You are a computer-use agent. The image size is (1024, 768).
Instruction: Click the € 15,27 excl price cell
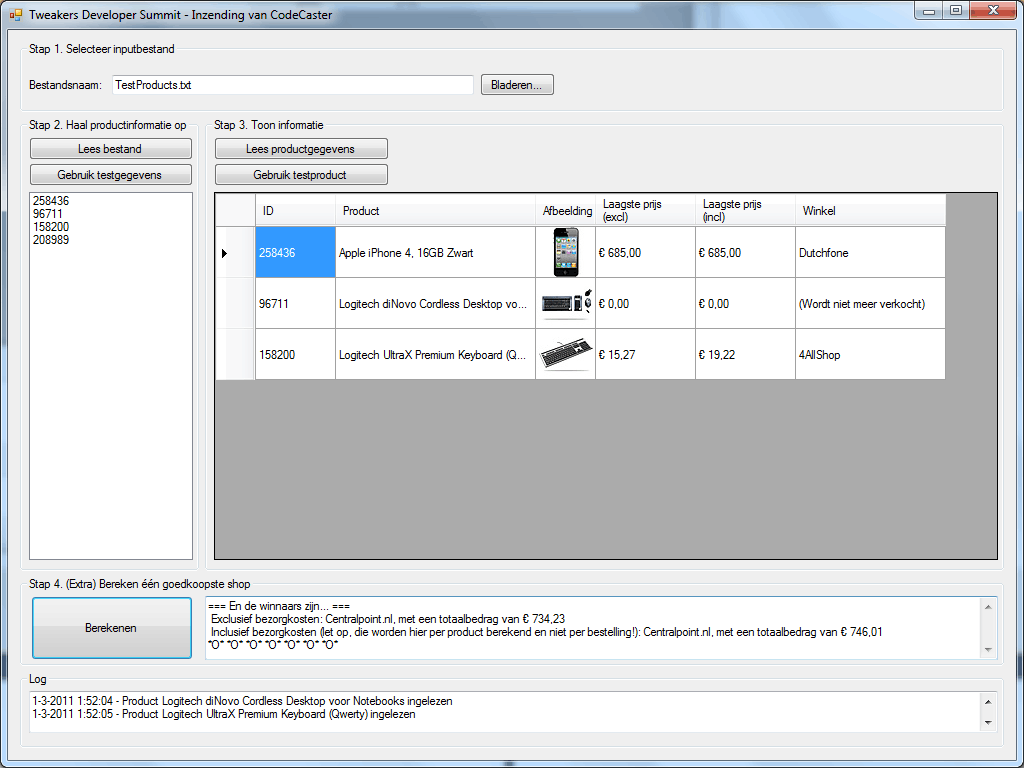[x=645, y=354]
